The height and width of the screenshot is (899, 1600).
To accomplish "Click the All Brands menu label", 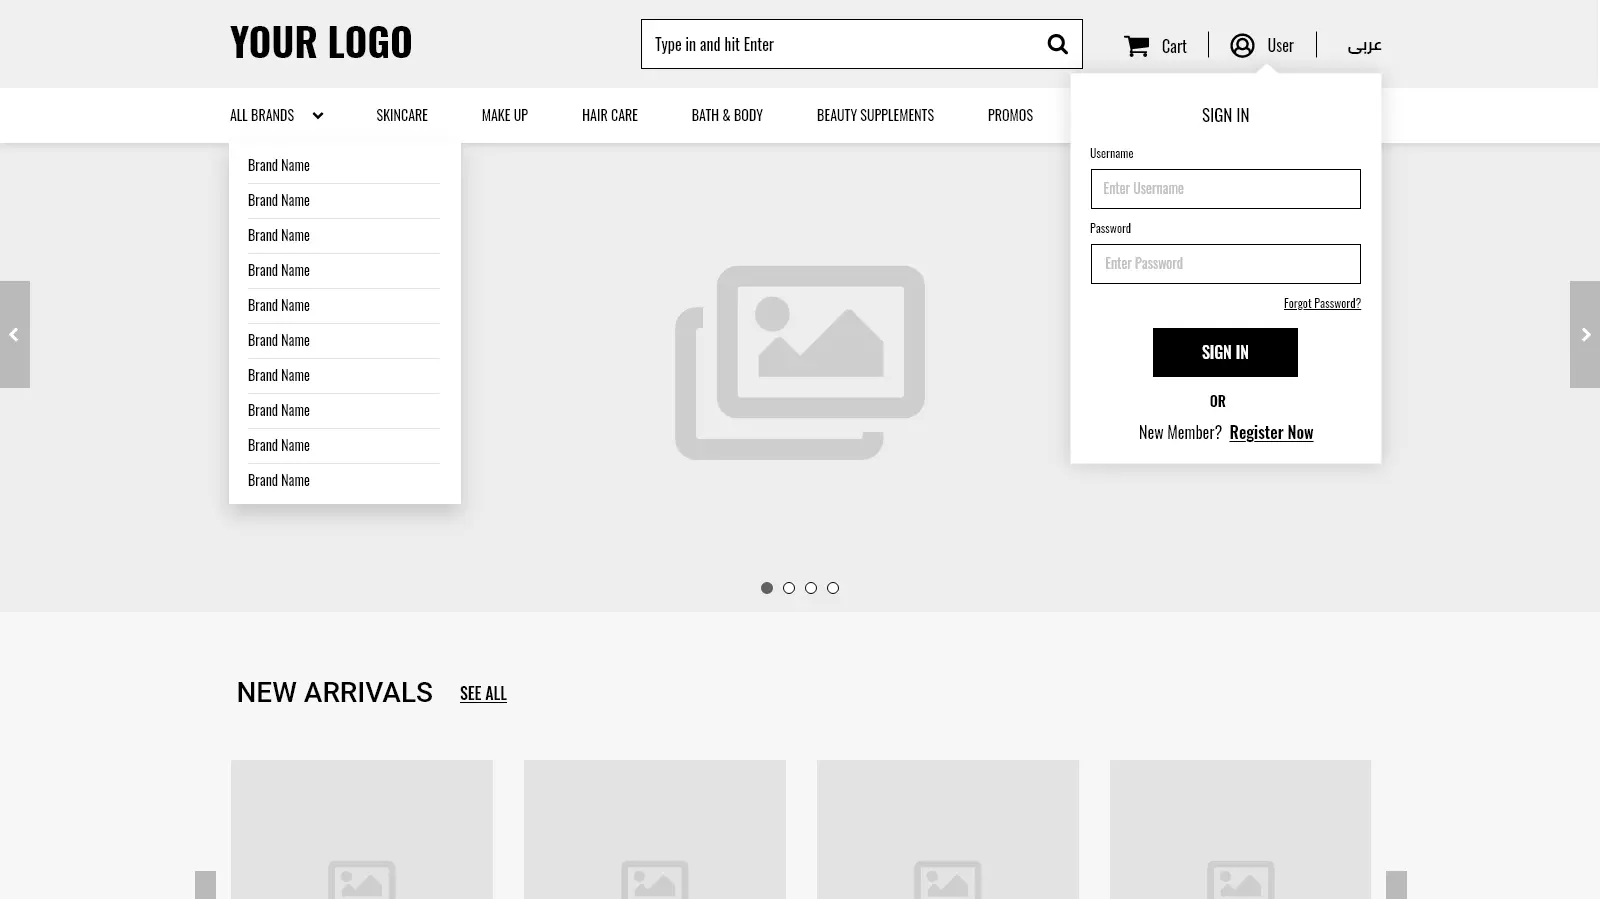I will click(262, 115).
